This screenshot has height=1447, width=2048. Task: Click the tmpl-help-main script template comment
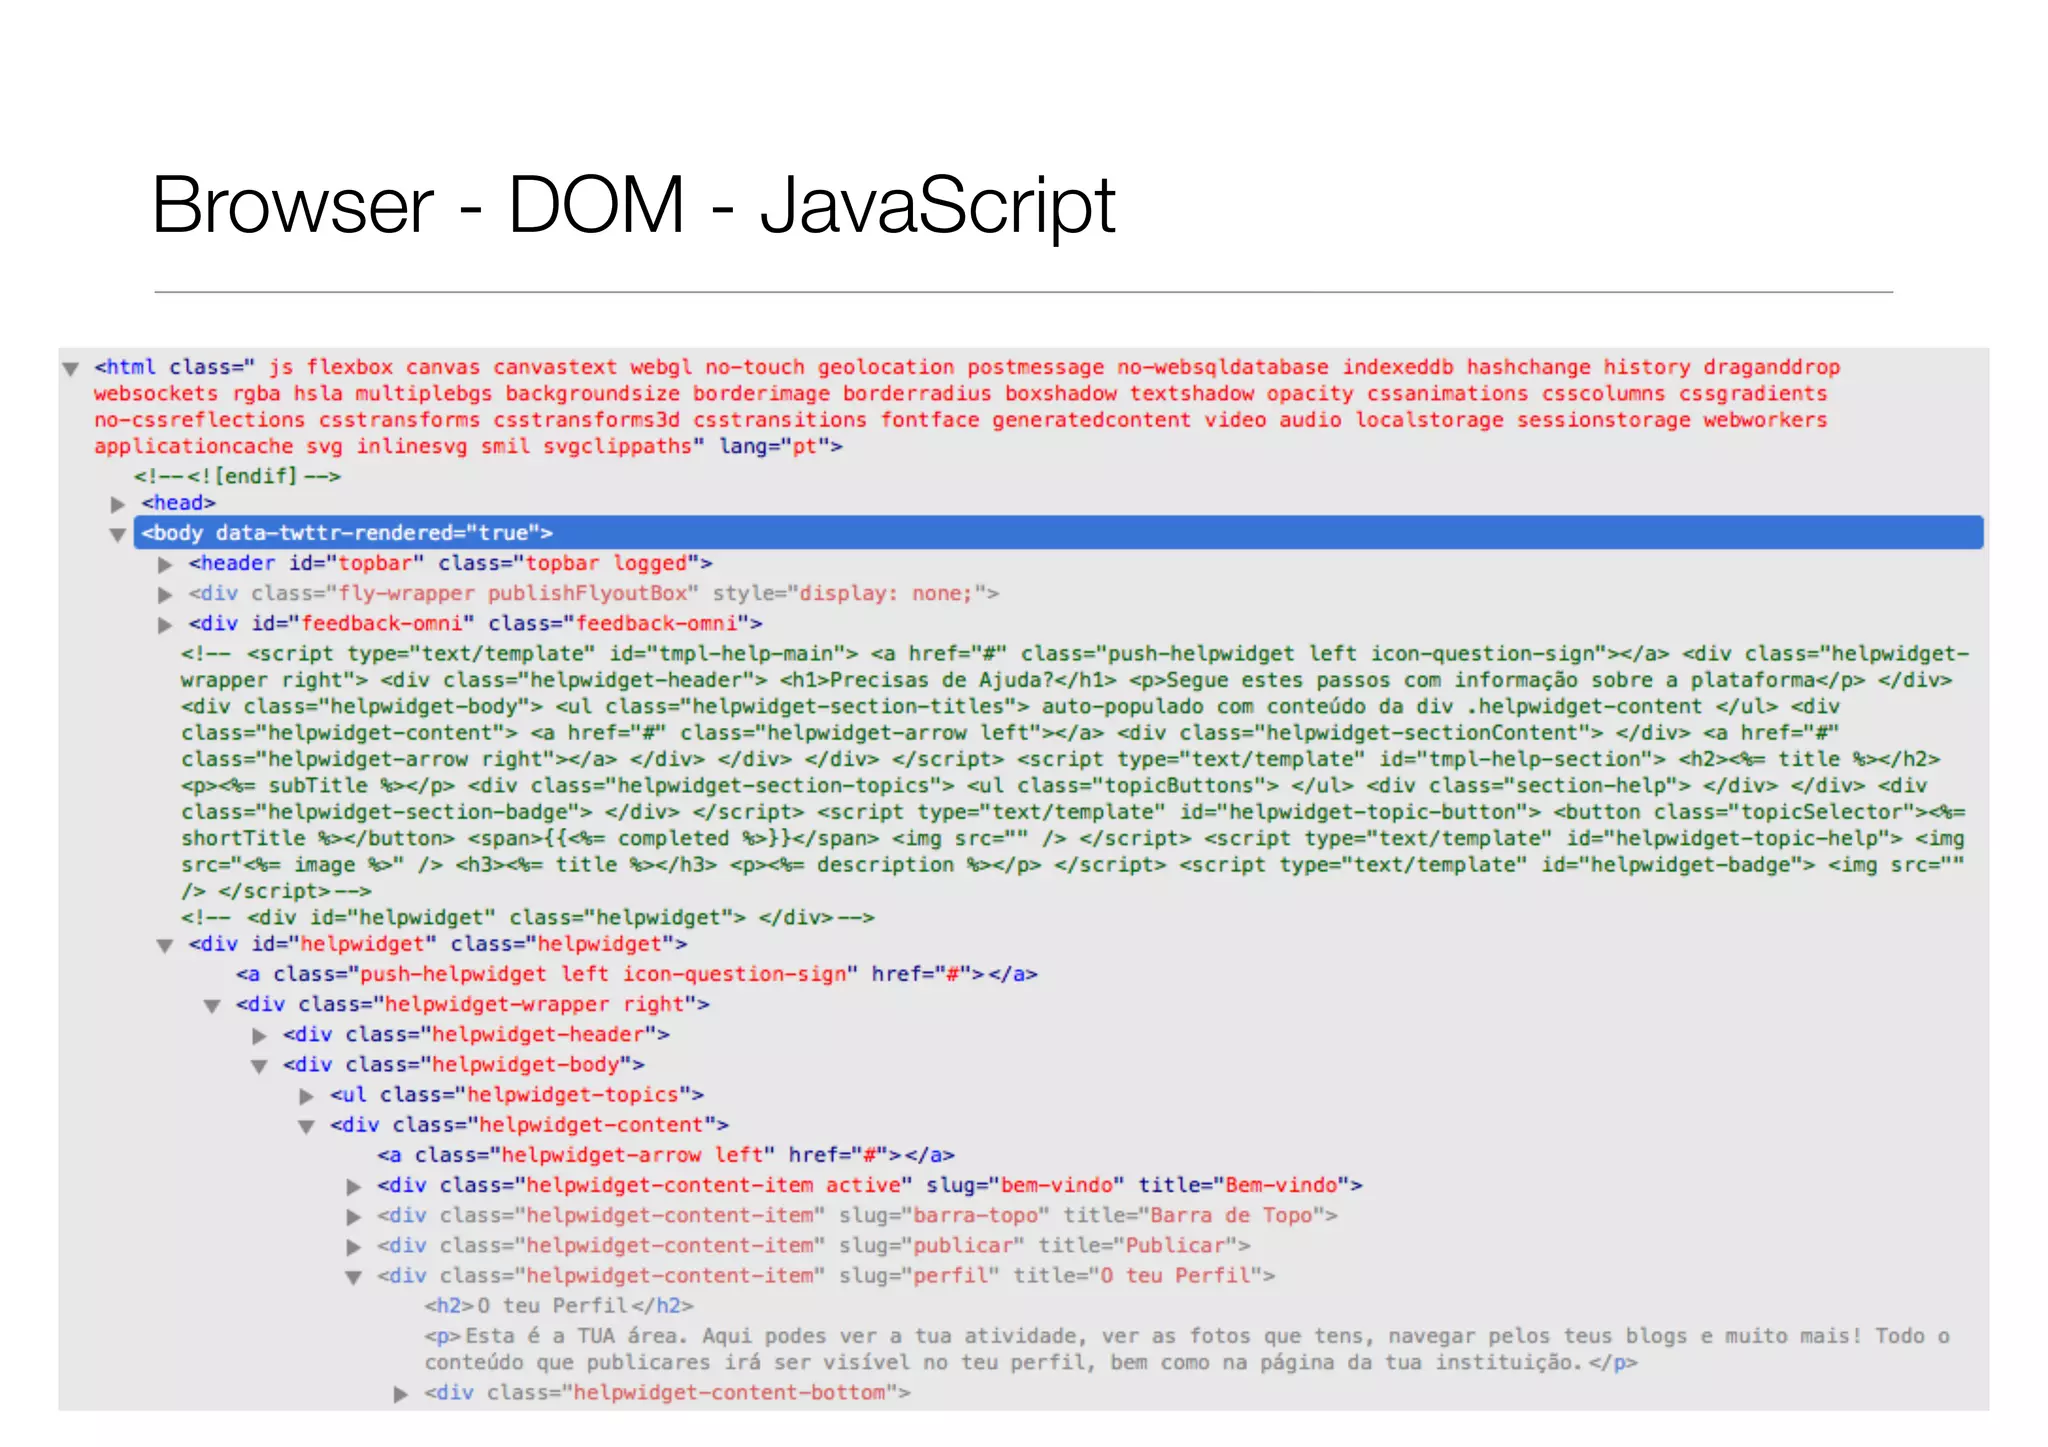click(1075, 772)
